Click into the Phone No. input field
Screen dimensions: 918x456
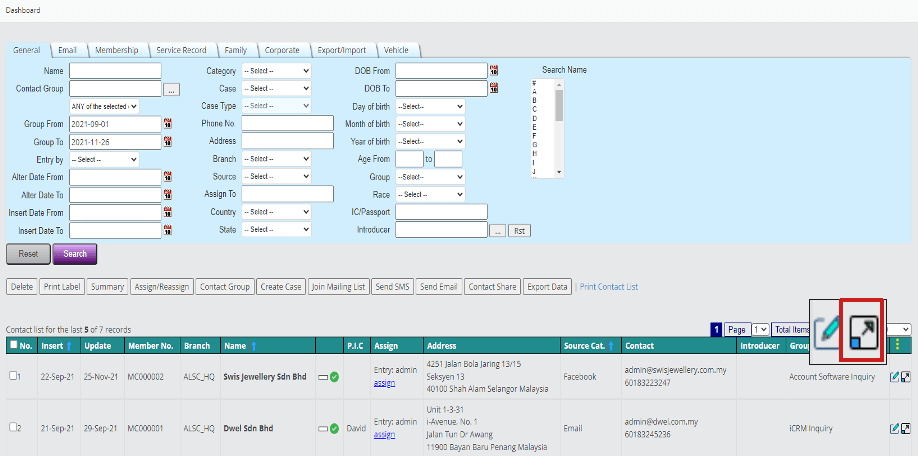coord(287,124)
